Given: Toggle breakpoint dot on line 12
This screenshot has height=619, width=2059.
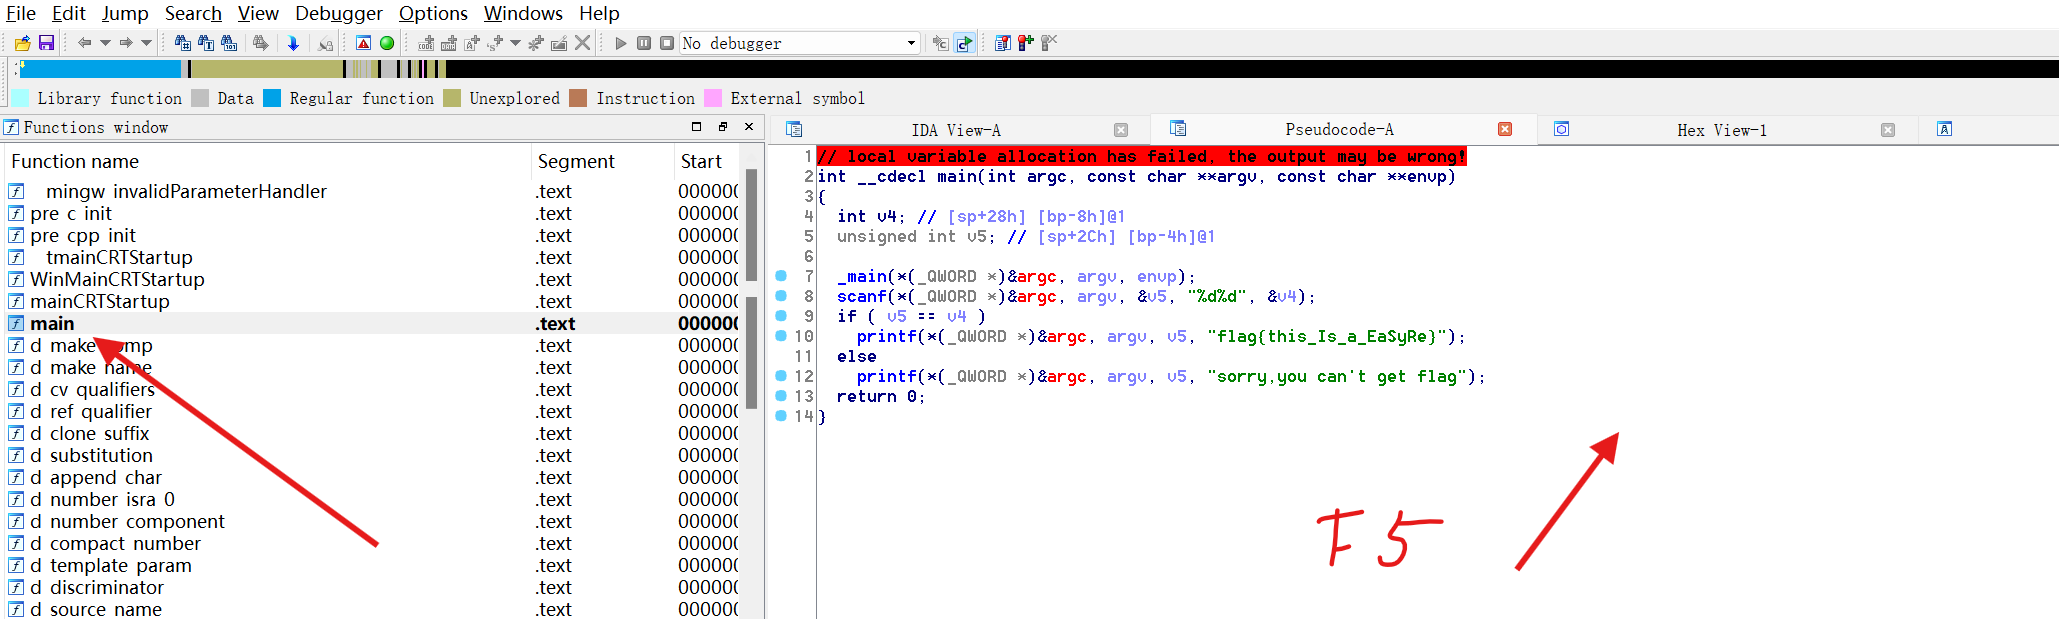Looking at the screenshot, I should pos(781,376).
